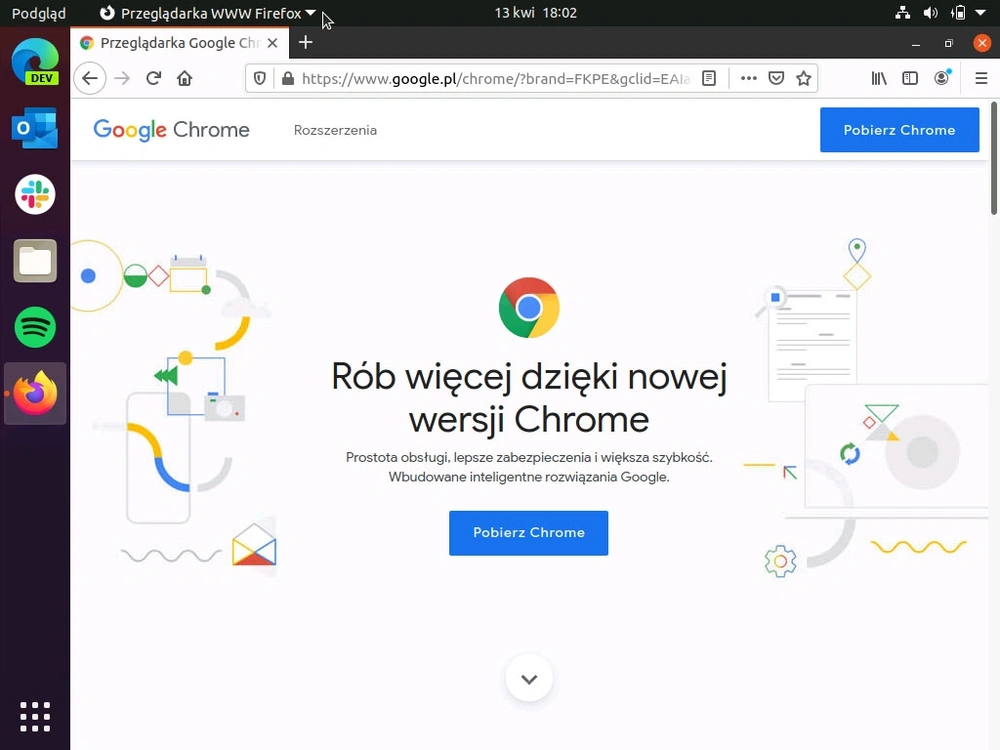Open the Podgląd activities overview
Image resolution: width=1000 pixels, height=750 pixels.
39,13
